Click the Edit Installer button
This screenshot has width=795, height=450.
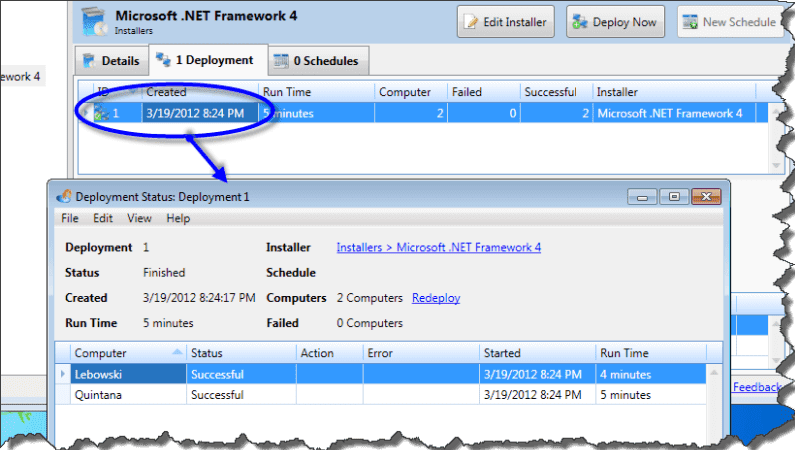pos(505,22)
